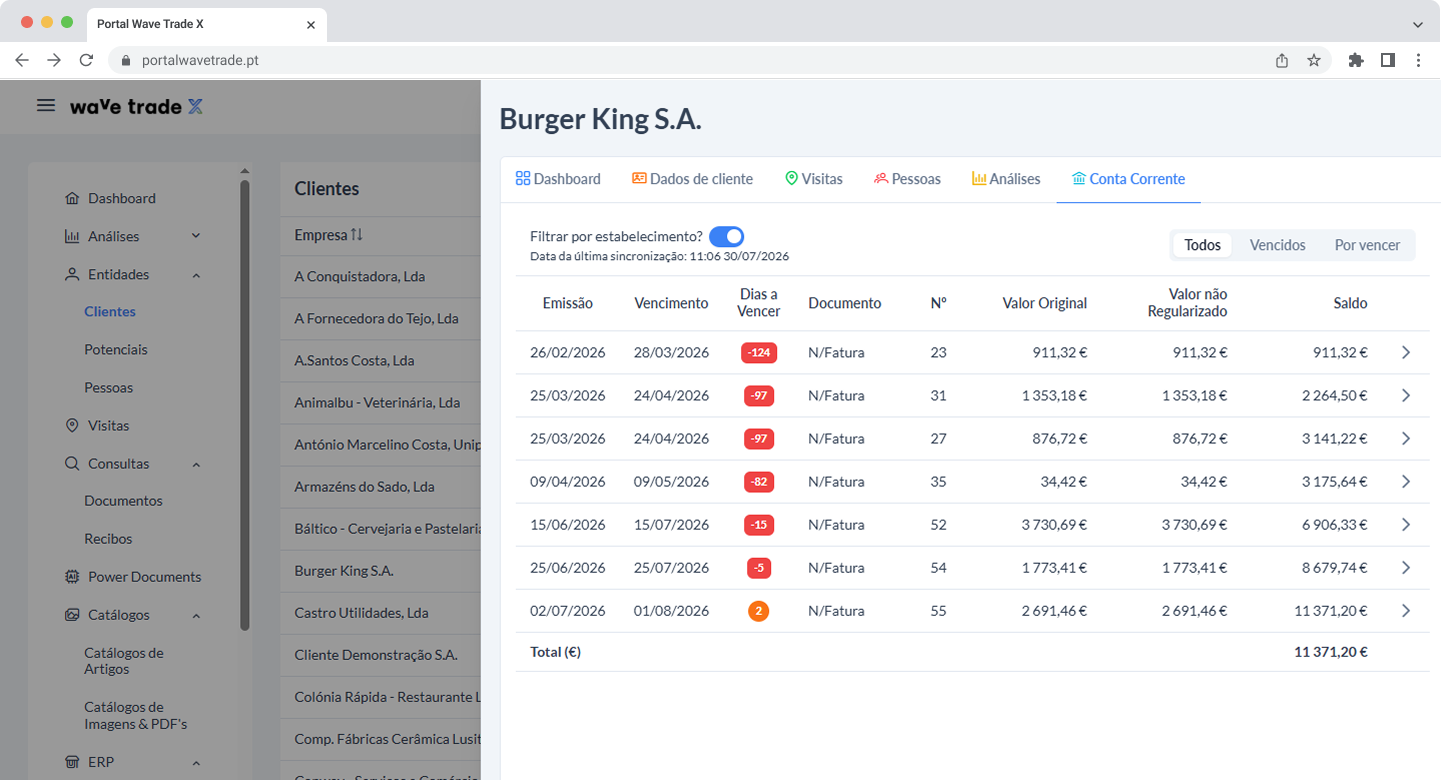
Task: Open client Armazéns do Sado, Lda
Action: 364,486
